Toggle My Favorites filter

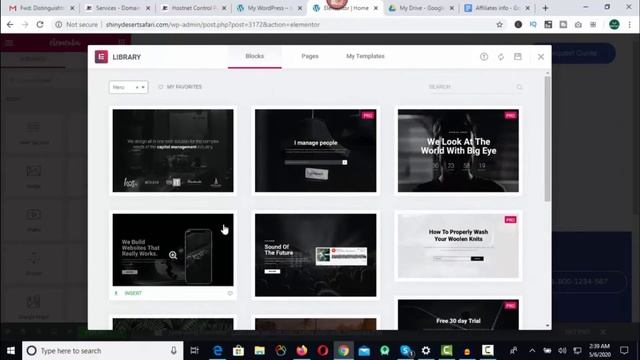[x=180, y=87]
